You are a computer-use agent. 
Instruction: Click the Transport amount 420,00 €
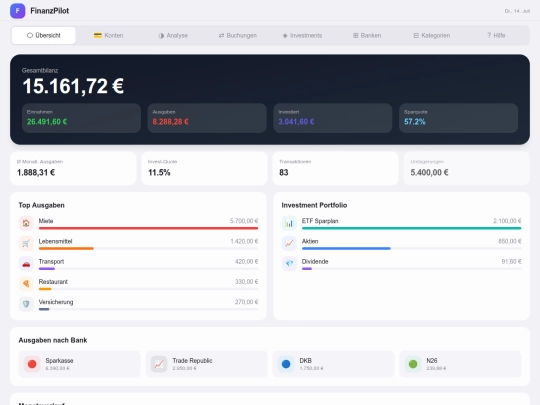click(x=247, y=261)
